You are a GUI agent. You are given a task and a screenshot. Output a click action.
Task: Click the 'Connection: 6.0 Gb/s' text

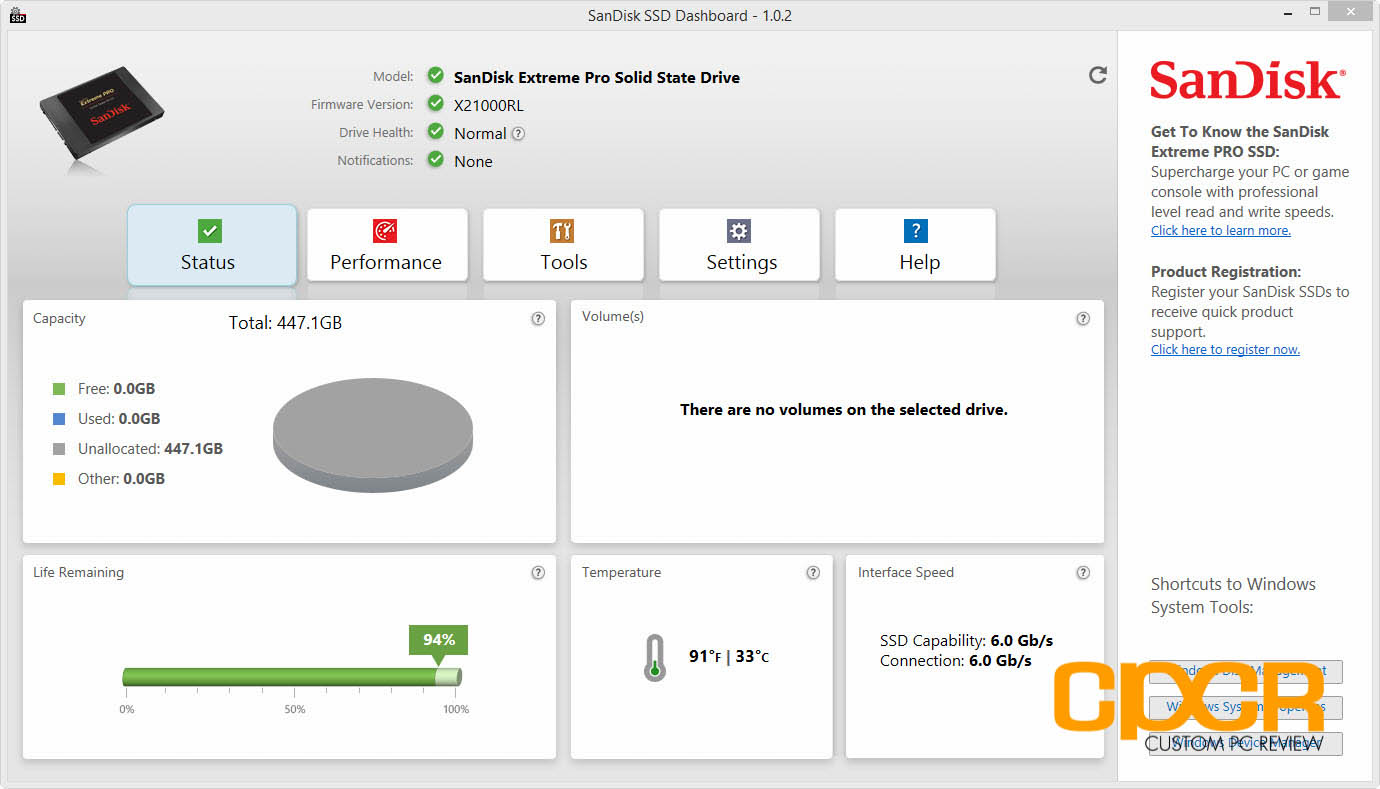click(x=956, y=661)
